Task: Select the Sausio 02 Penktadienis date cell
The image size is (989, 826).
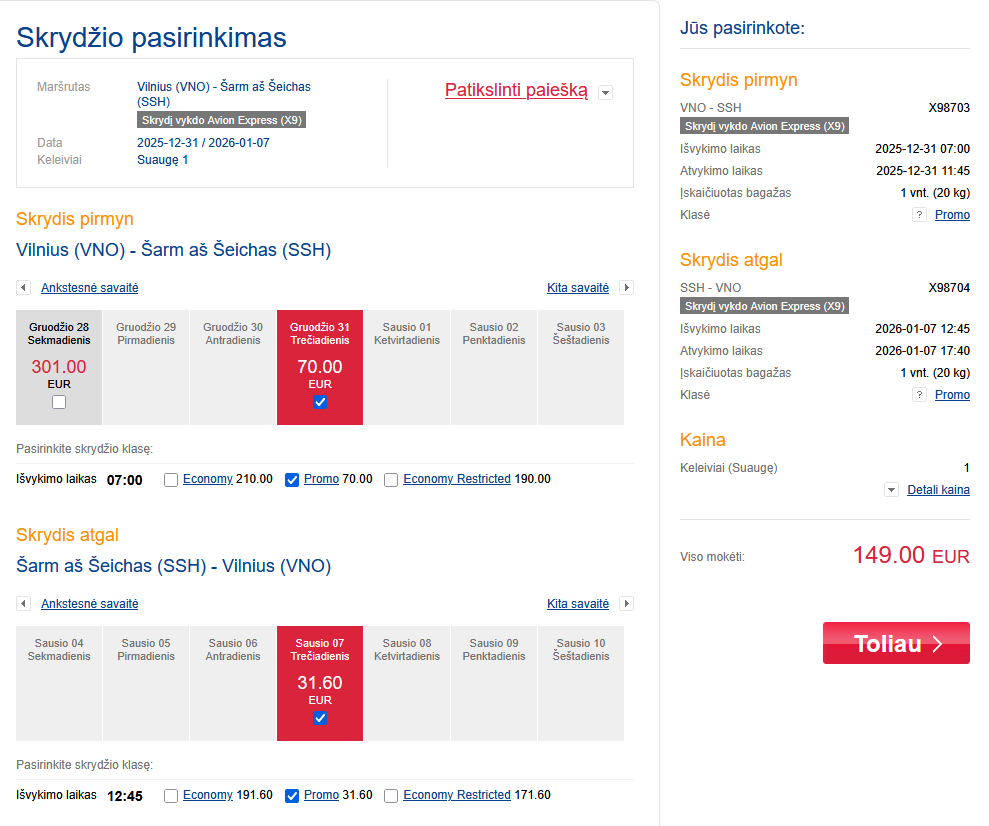Action: 494,366
